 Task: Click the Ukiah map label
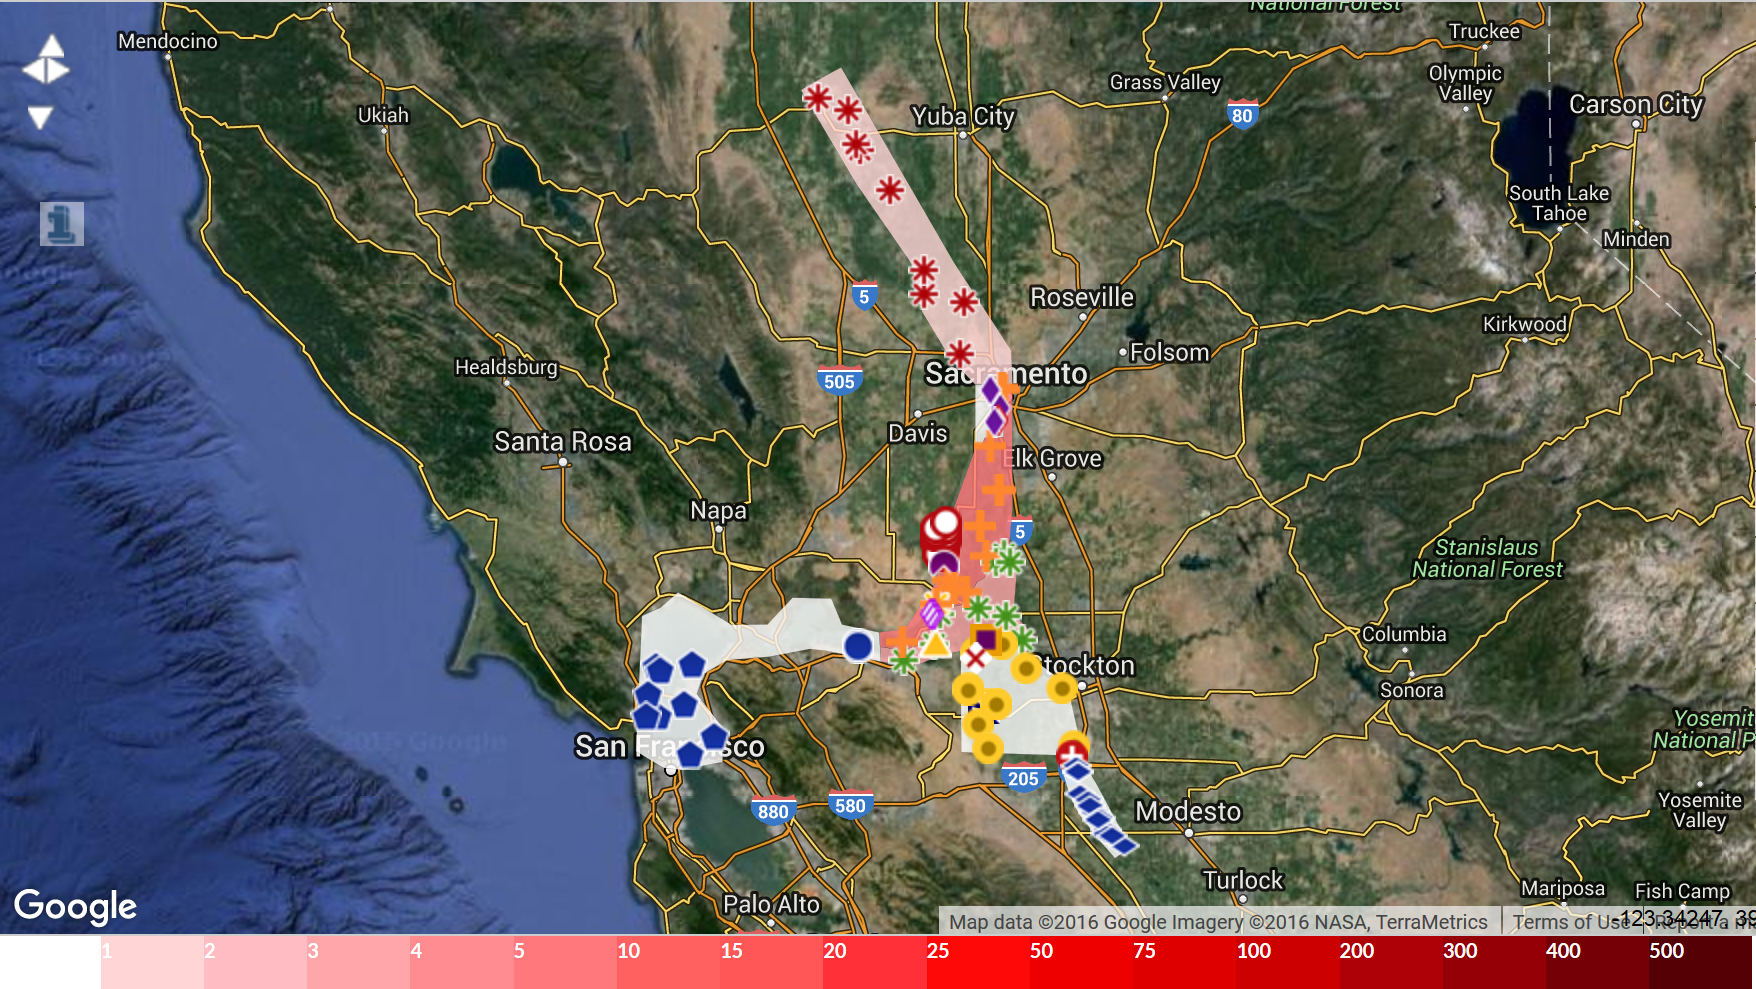coord(383,115)
